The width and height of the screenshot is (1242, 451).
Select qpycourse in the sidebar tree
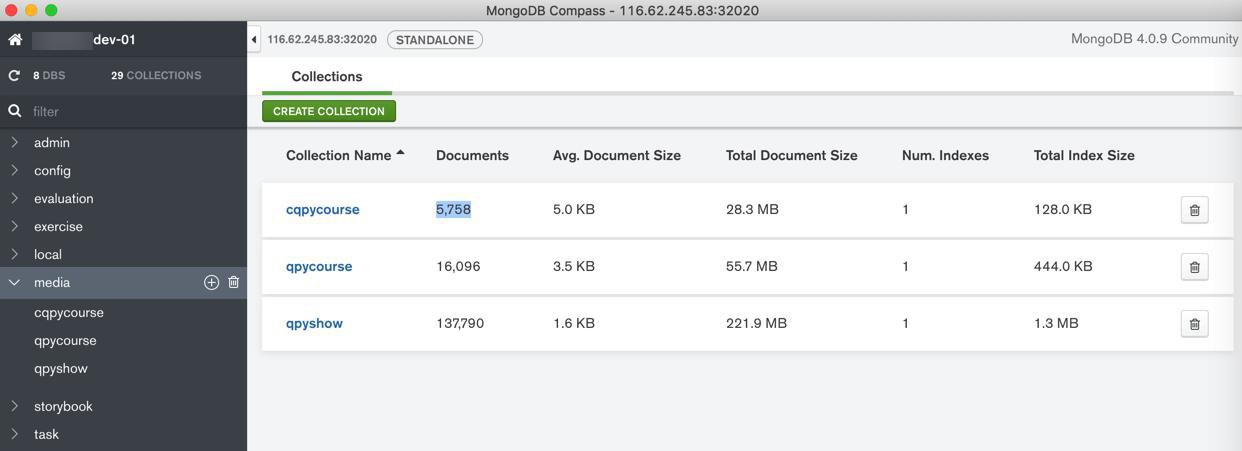pyautogui.click(x=65, y=341)
